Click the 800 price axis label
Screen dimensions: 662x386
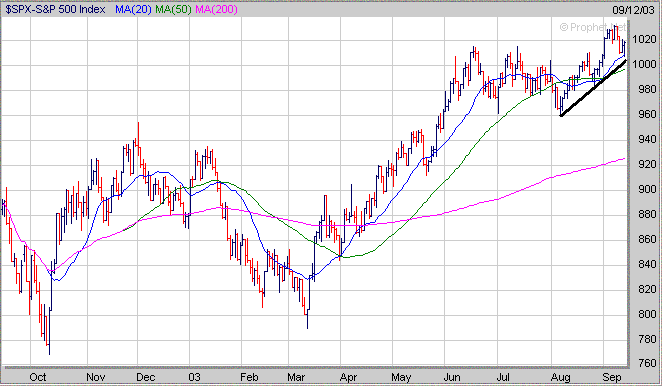[x=647, y=314]
